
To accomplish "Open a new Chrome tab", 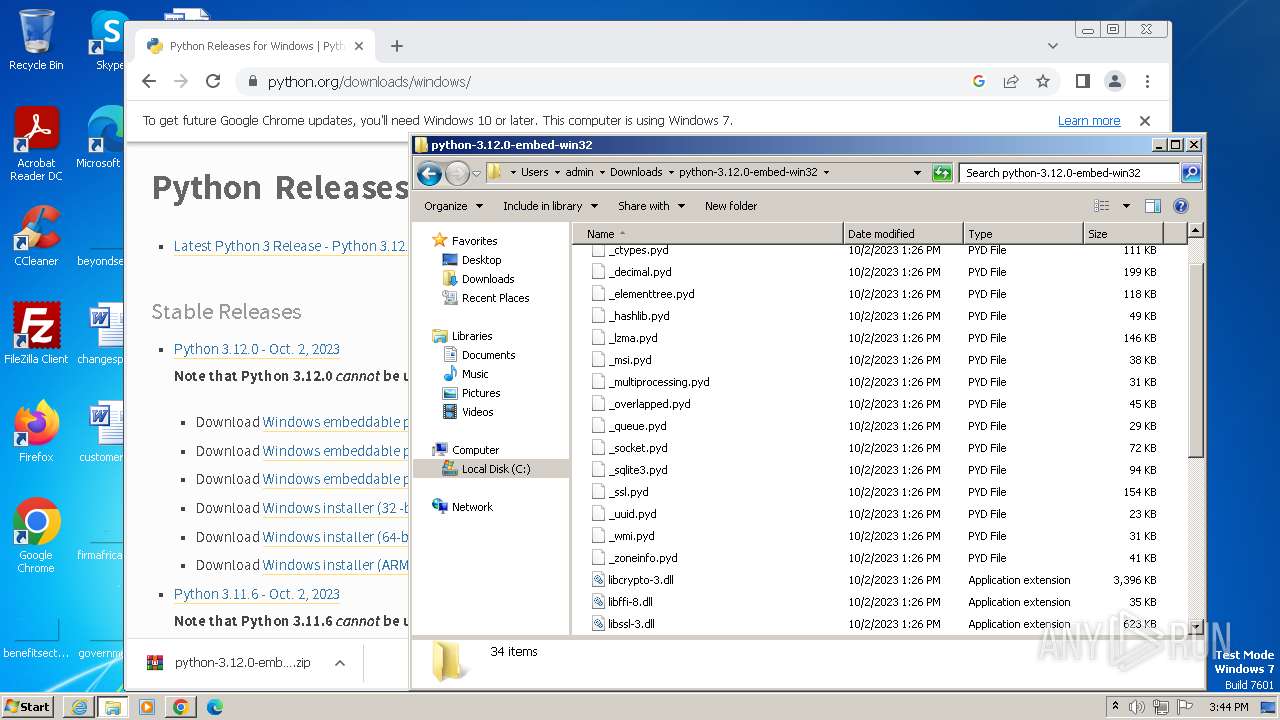I will (x=397, y=46).
